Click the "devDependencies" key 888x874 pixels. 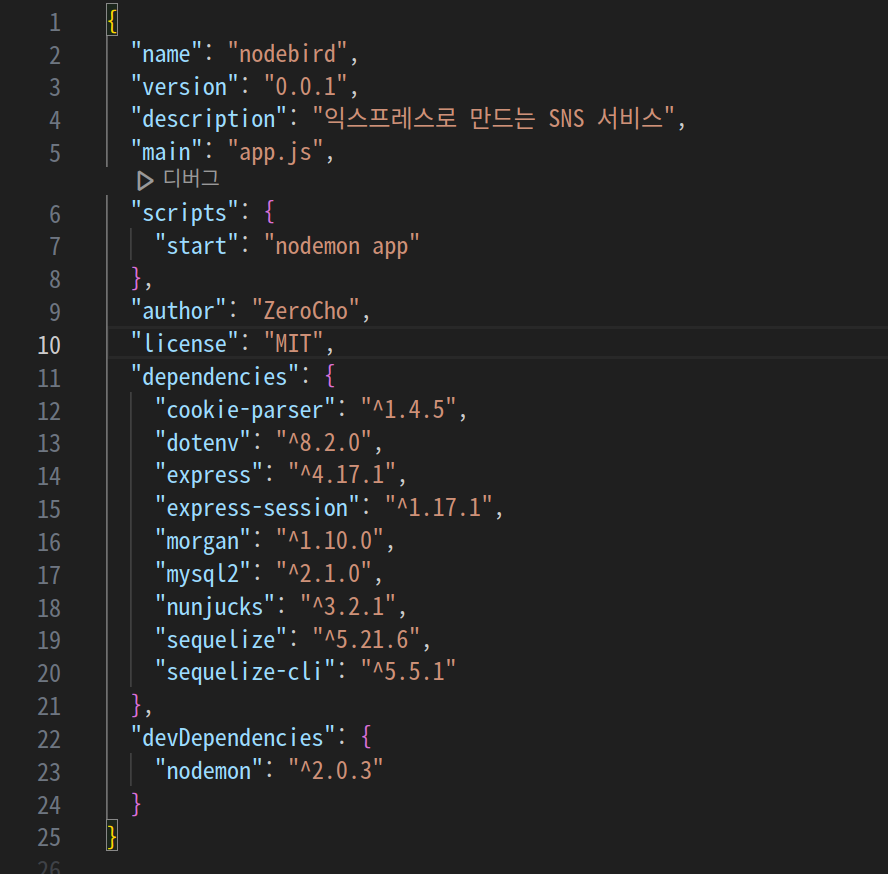coord(233,737)
